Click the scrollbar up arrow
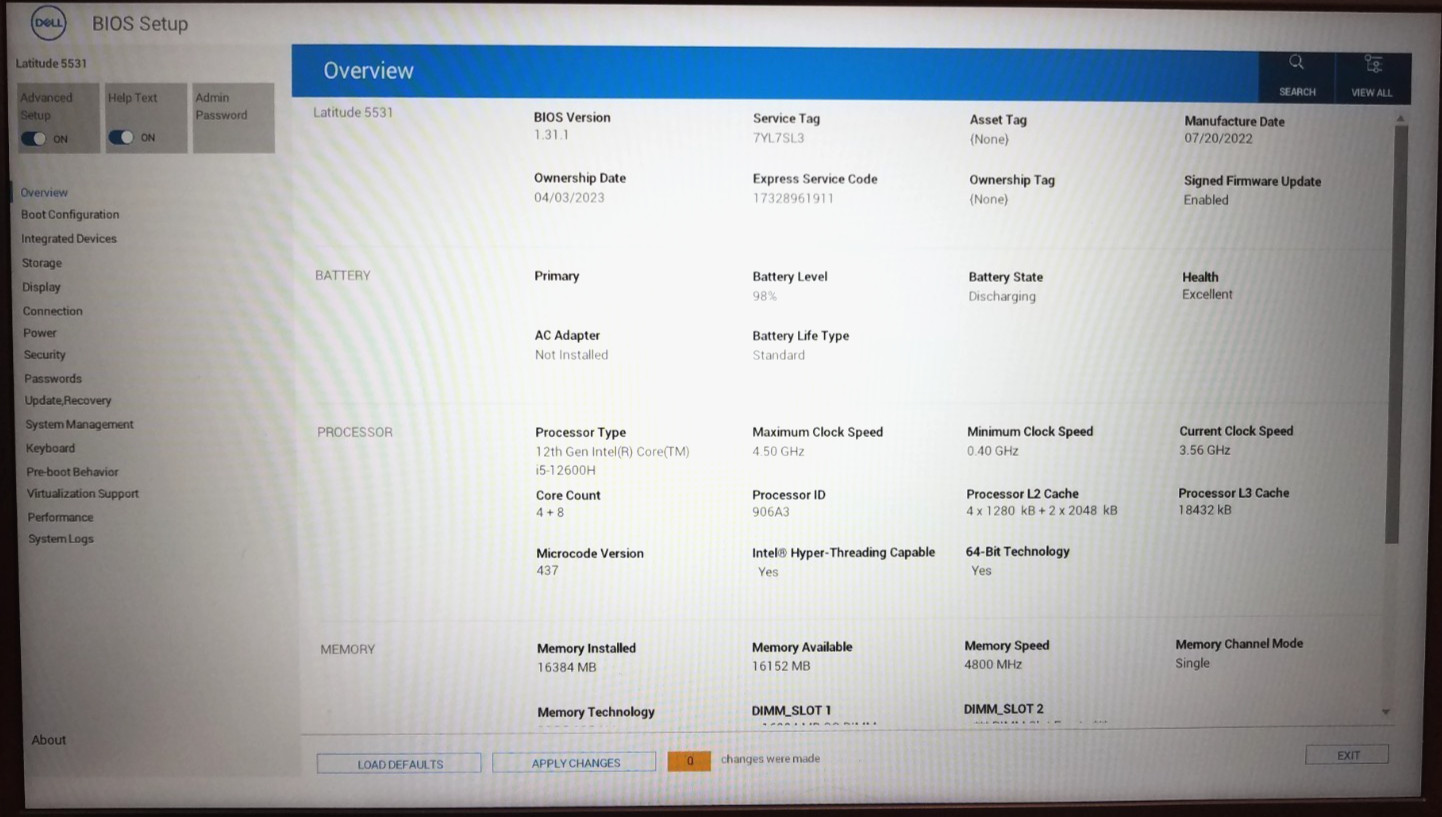Screen dimensions: 1442x817 tap(1400, 118)
